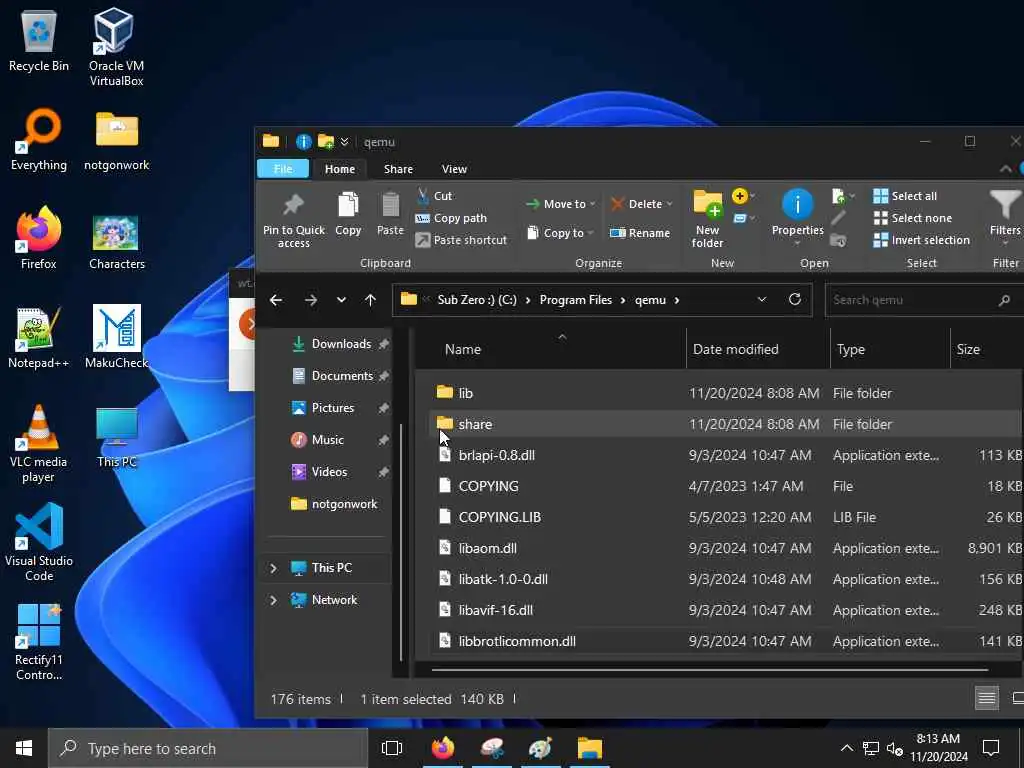The image size is (1024, 768).
Task: Open notgonwork in navigation pane
Action: [x=334, y=504]
